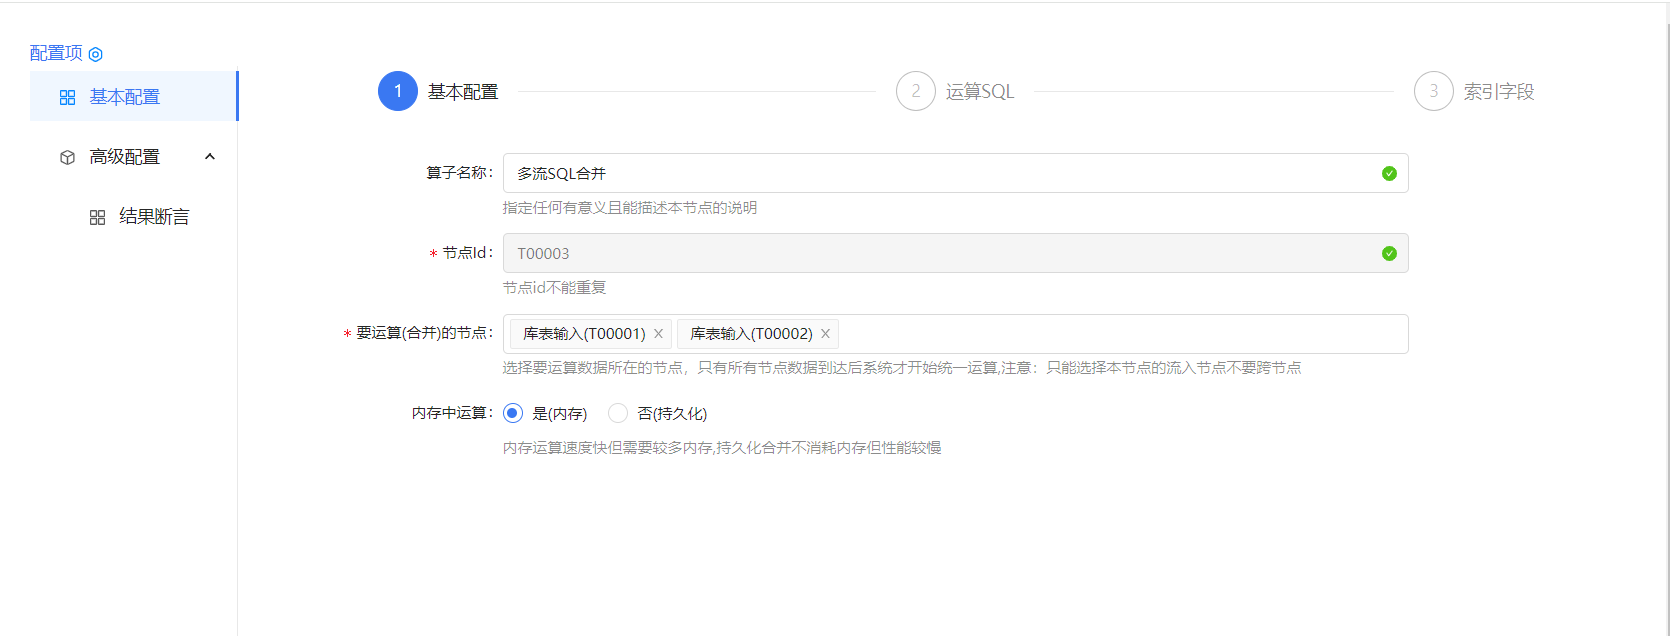The image size is (1670, 636).
Task: Click the 配置项 header link
Action: point(56,53)
